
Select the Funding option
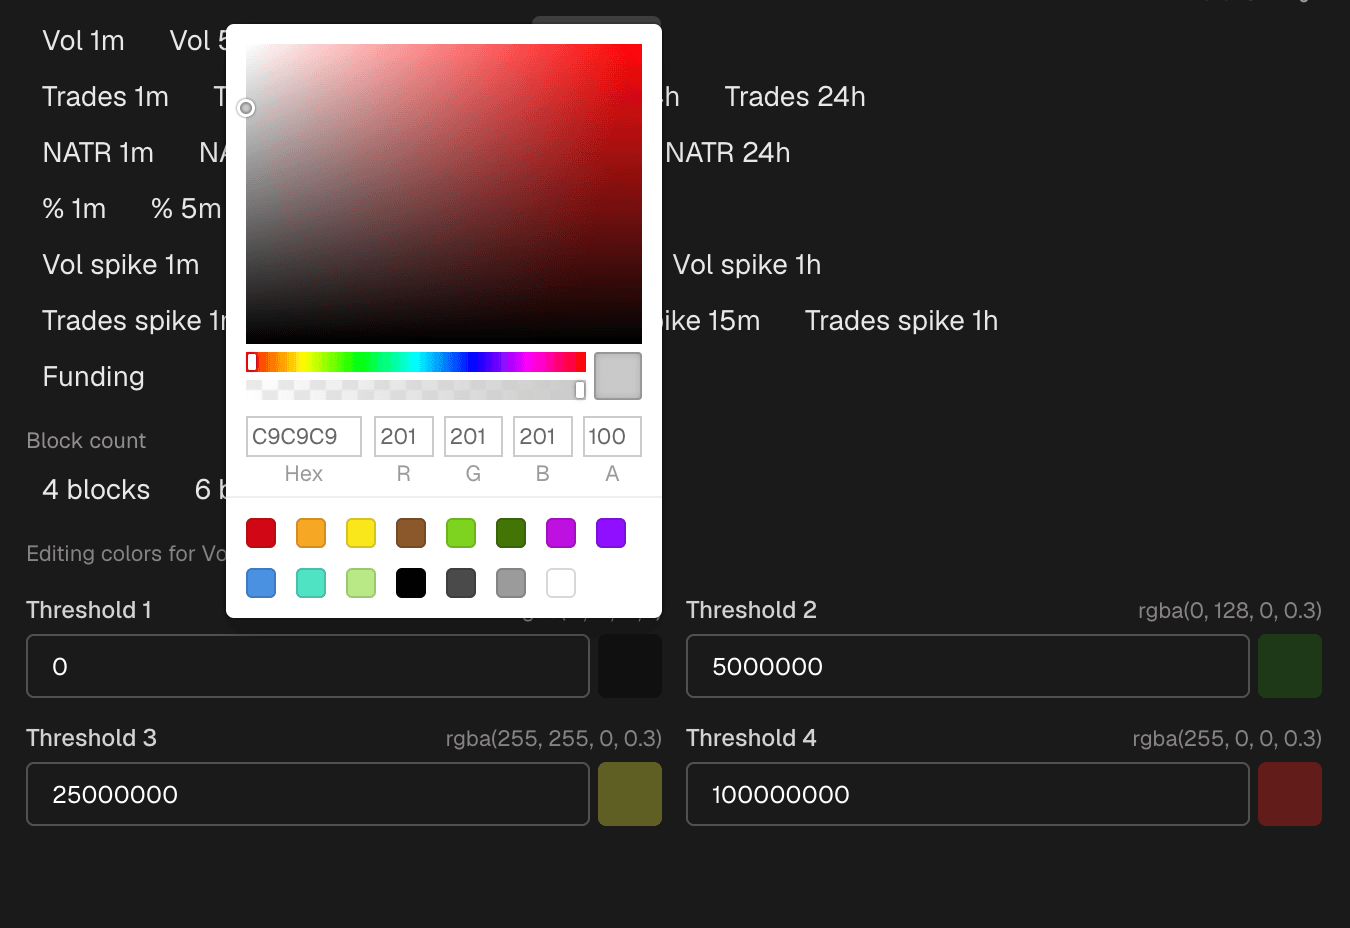pos(93,377)
